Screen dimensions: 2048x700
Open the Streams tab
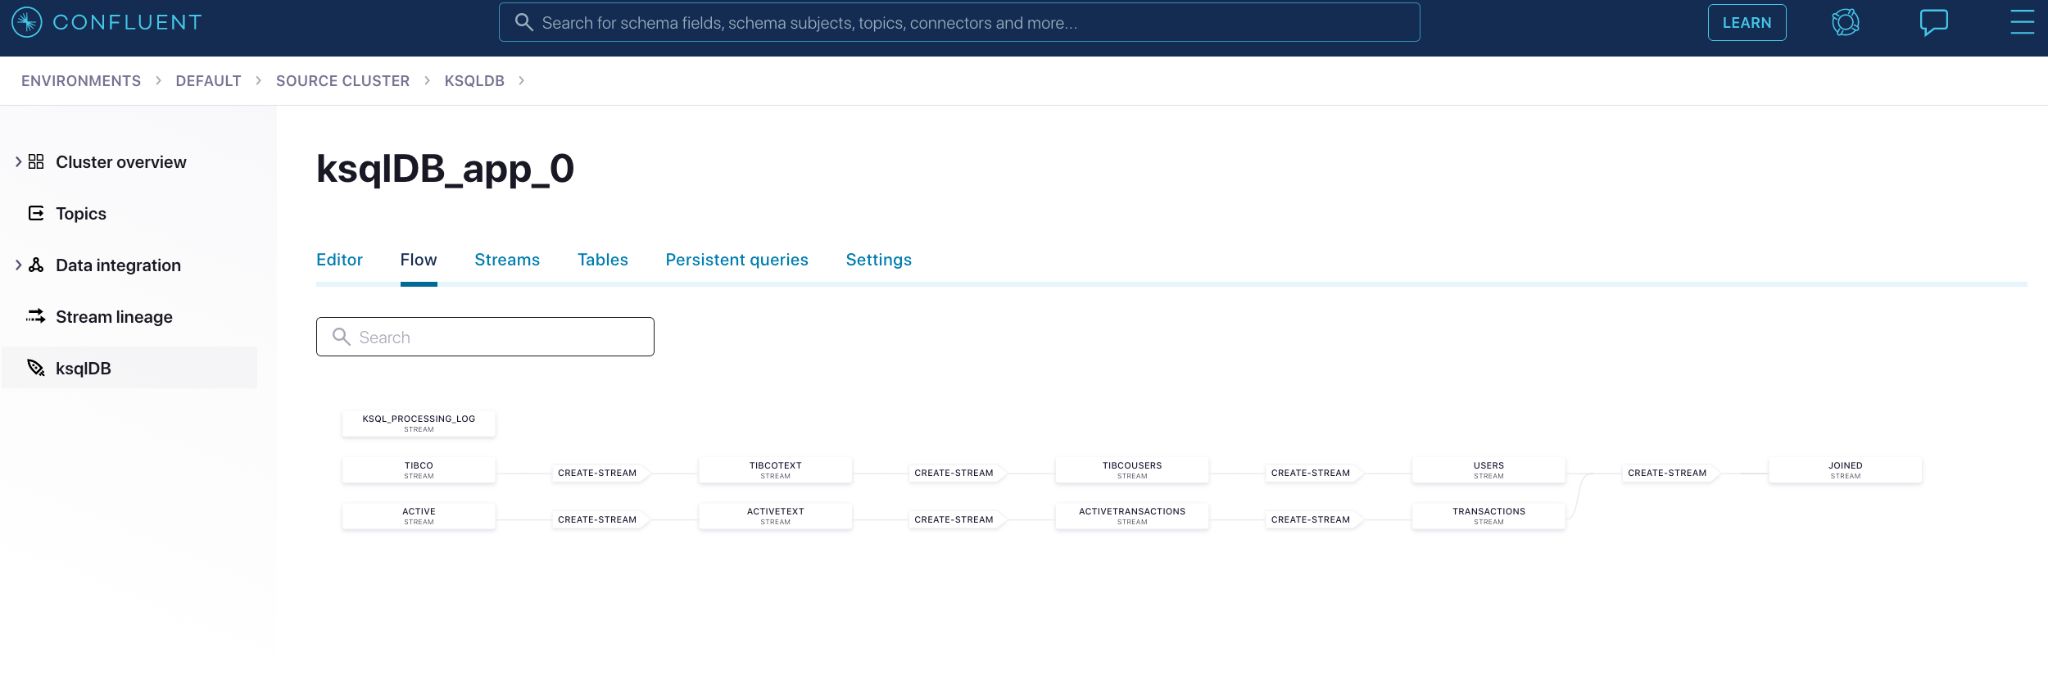point(507,260)
